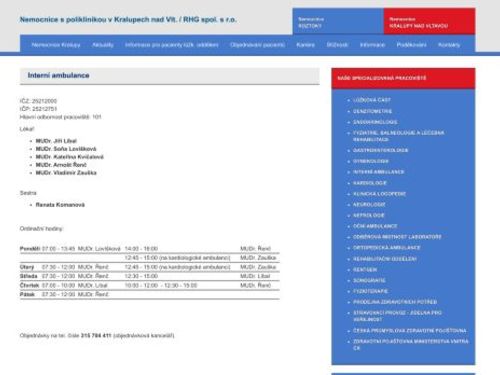500x375 pixels.
Task: Select doctor MUDr. Kateřina Kvíčalová
Action: 70,157
